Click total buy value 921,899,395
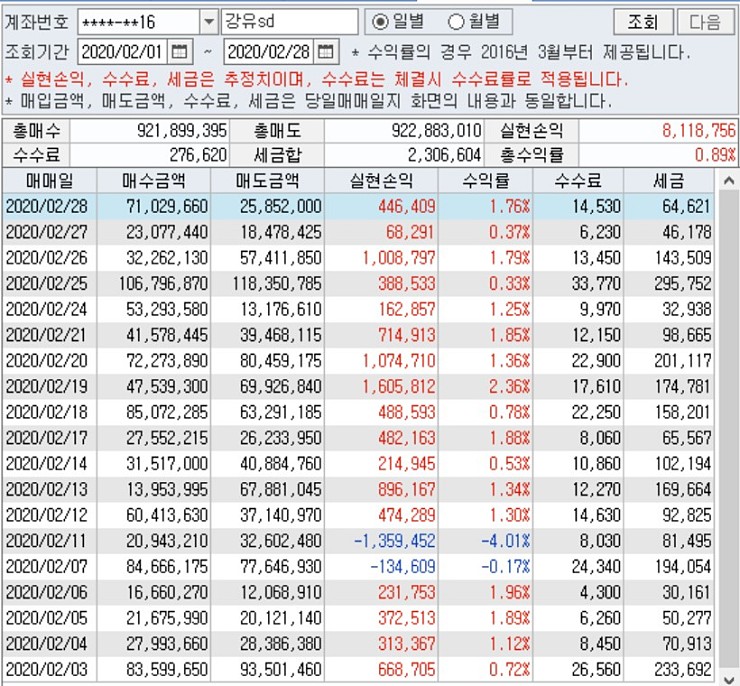 point(182,131)
